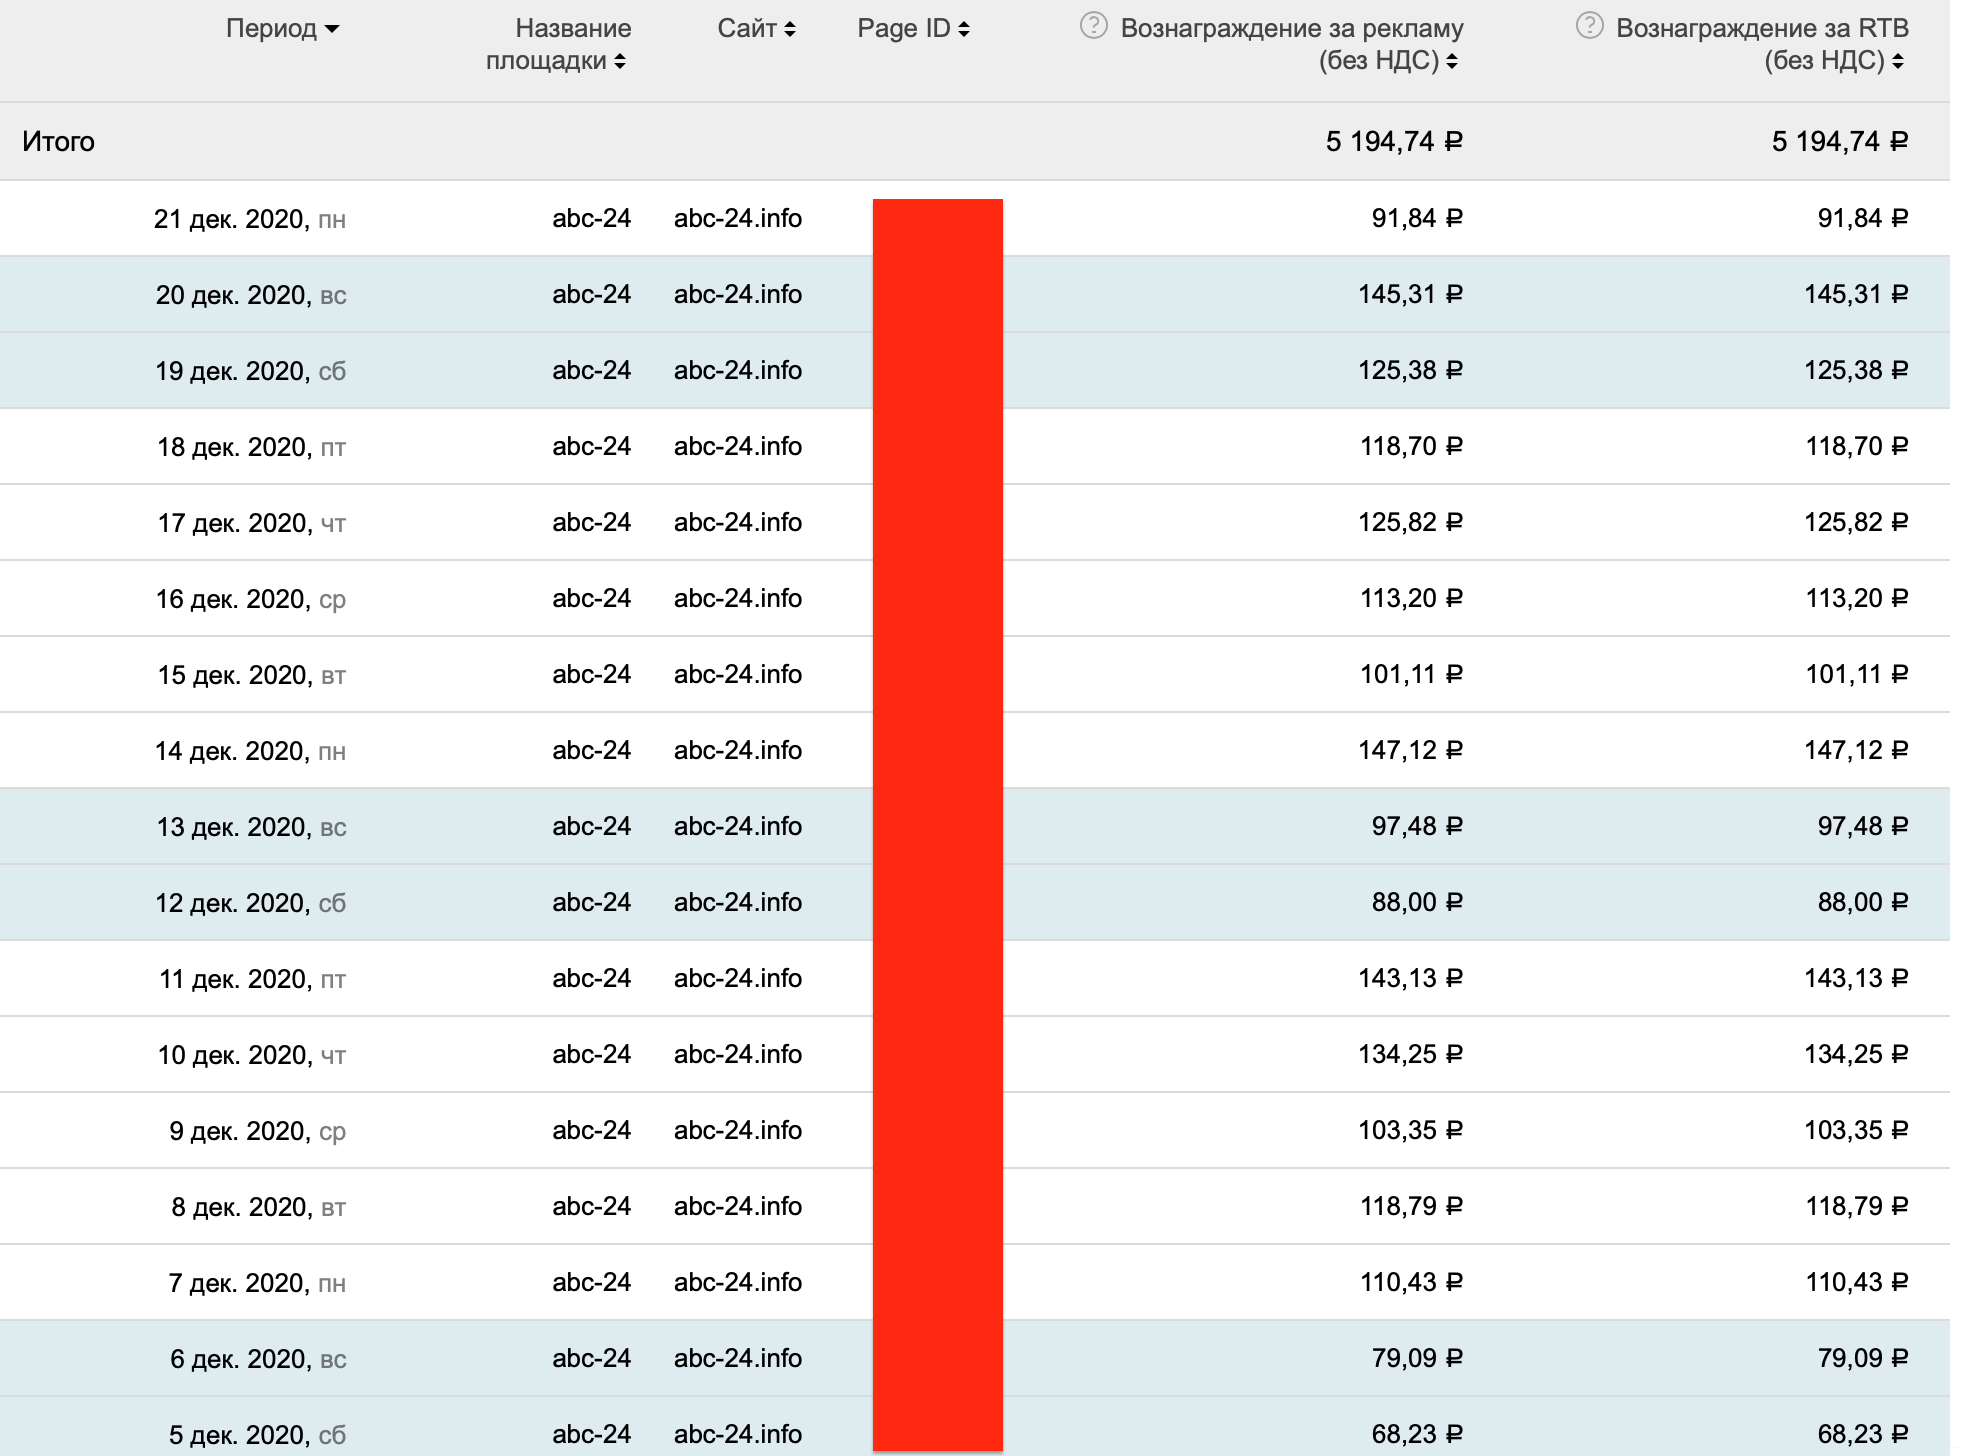The height and width of the screenshot is (1456, 1962).
Task: Click 147,12 ₽ ad reward value
Action: [x=1409, y=750]
